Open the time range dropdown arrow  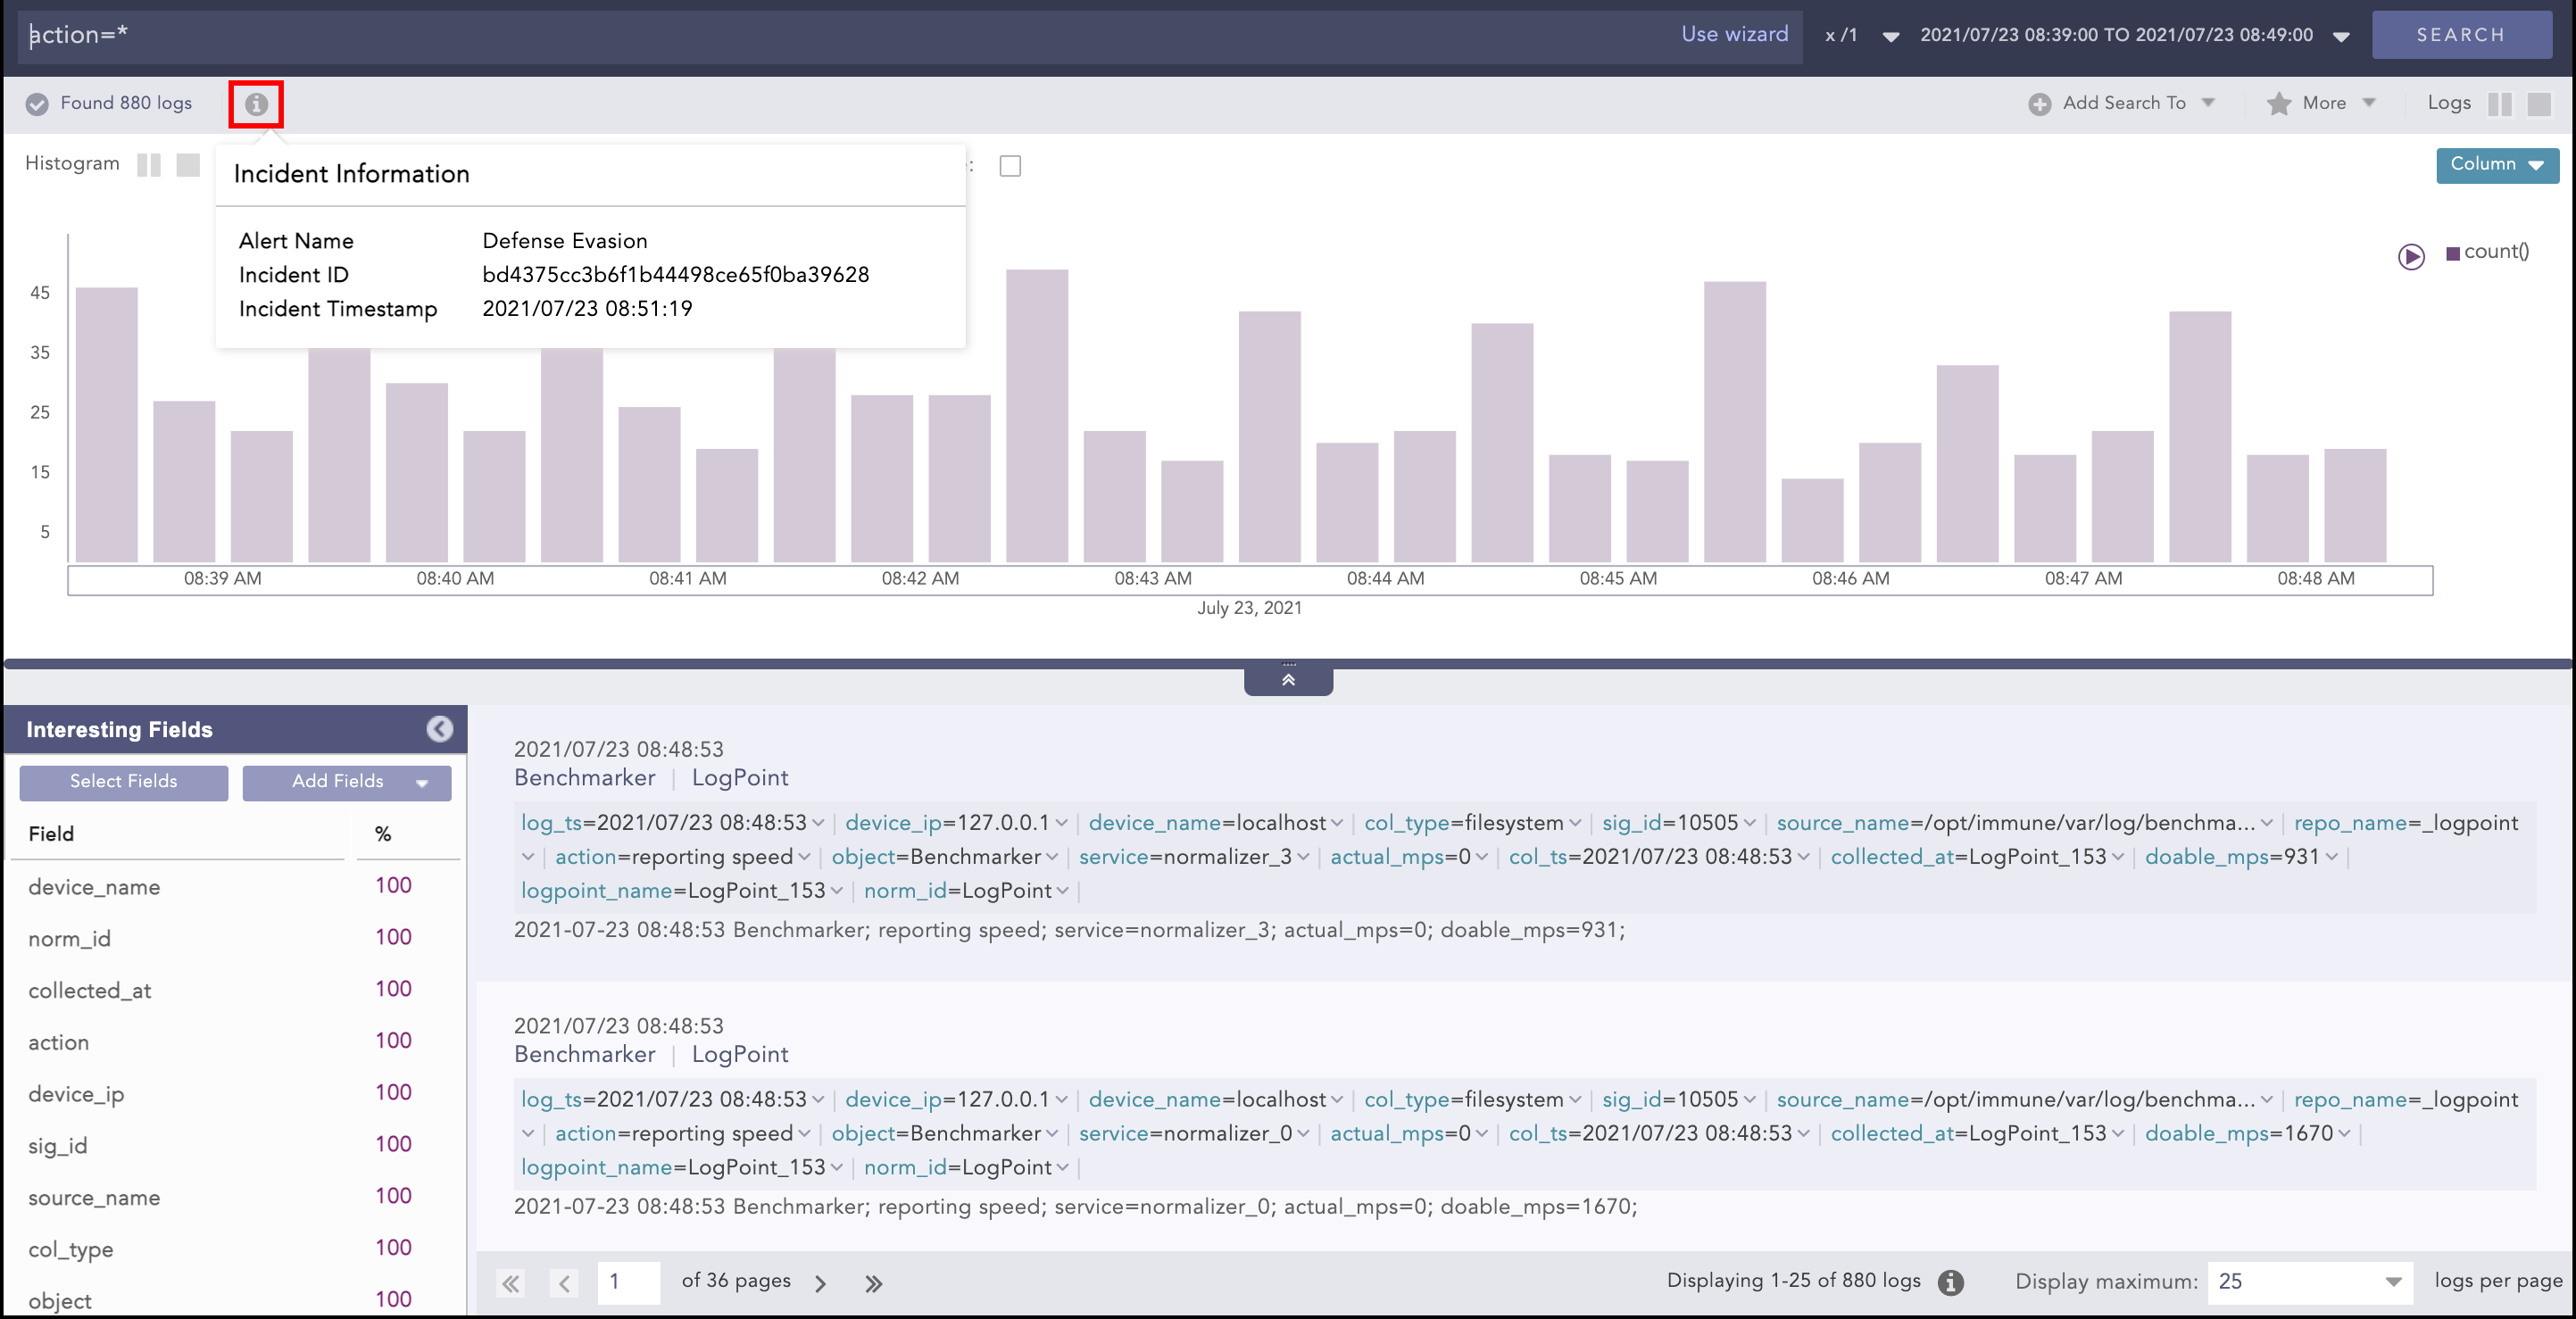coord(2340,37)
